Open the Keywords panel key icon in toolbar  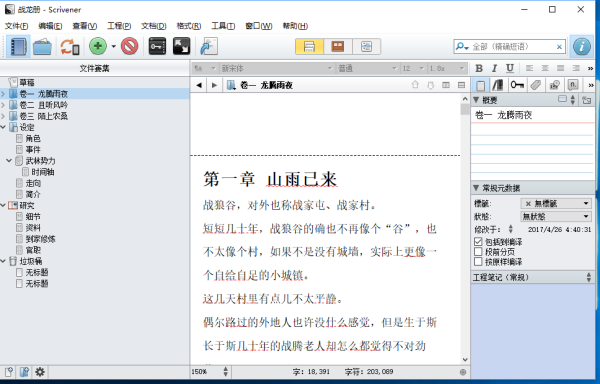point(157,46)
